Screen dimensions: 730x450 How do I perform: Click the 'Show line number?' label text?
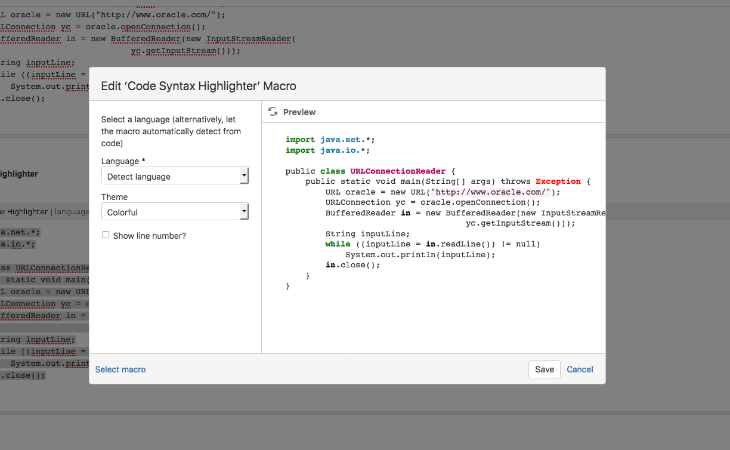click(149, 235)
